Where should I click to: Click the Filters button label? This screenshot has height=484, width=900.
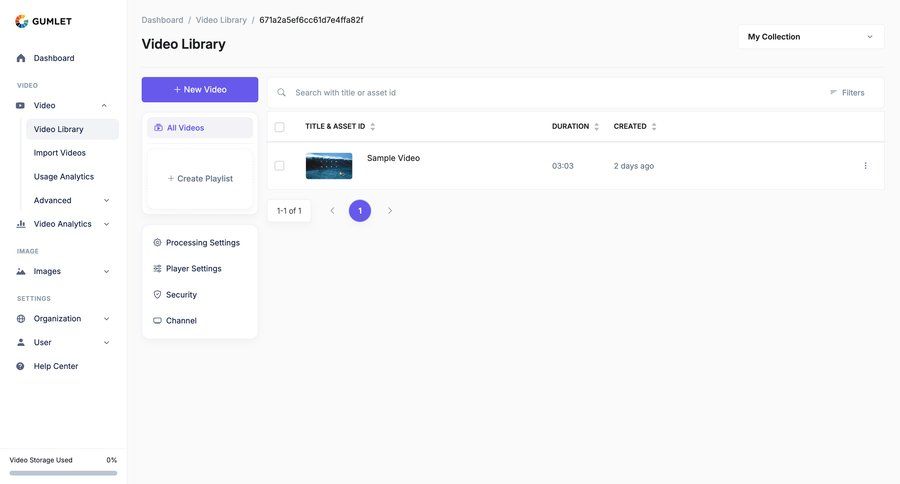tap(853, 92)
